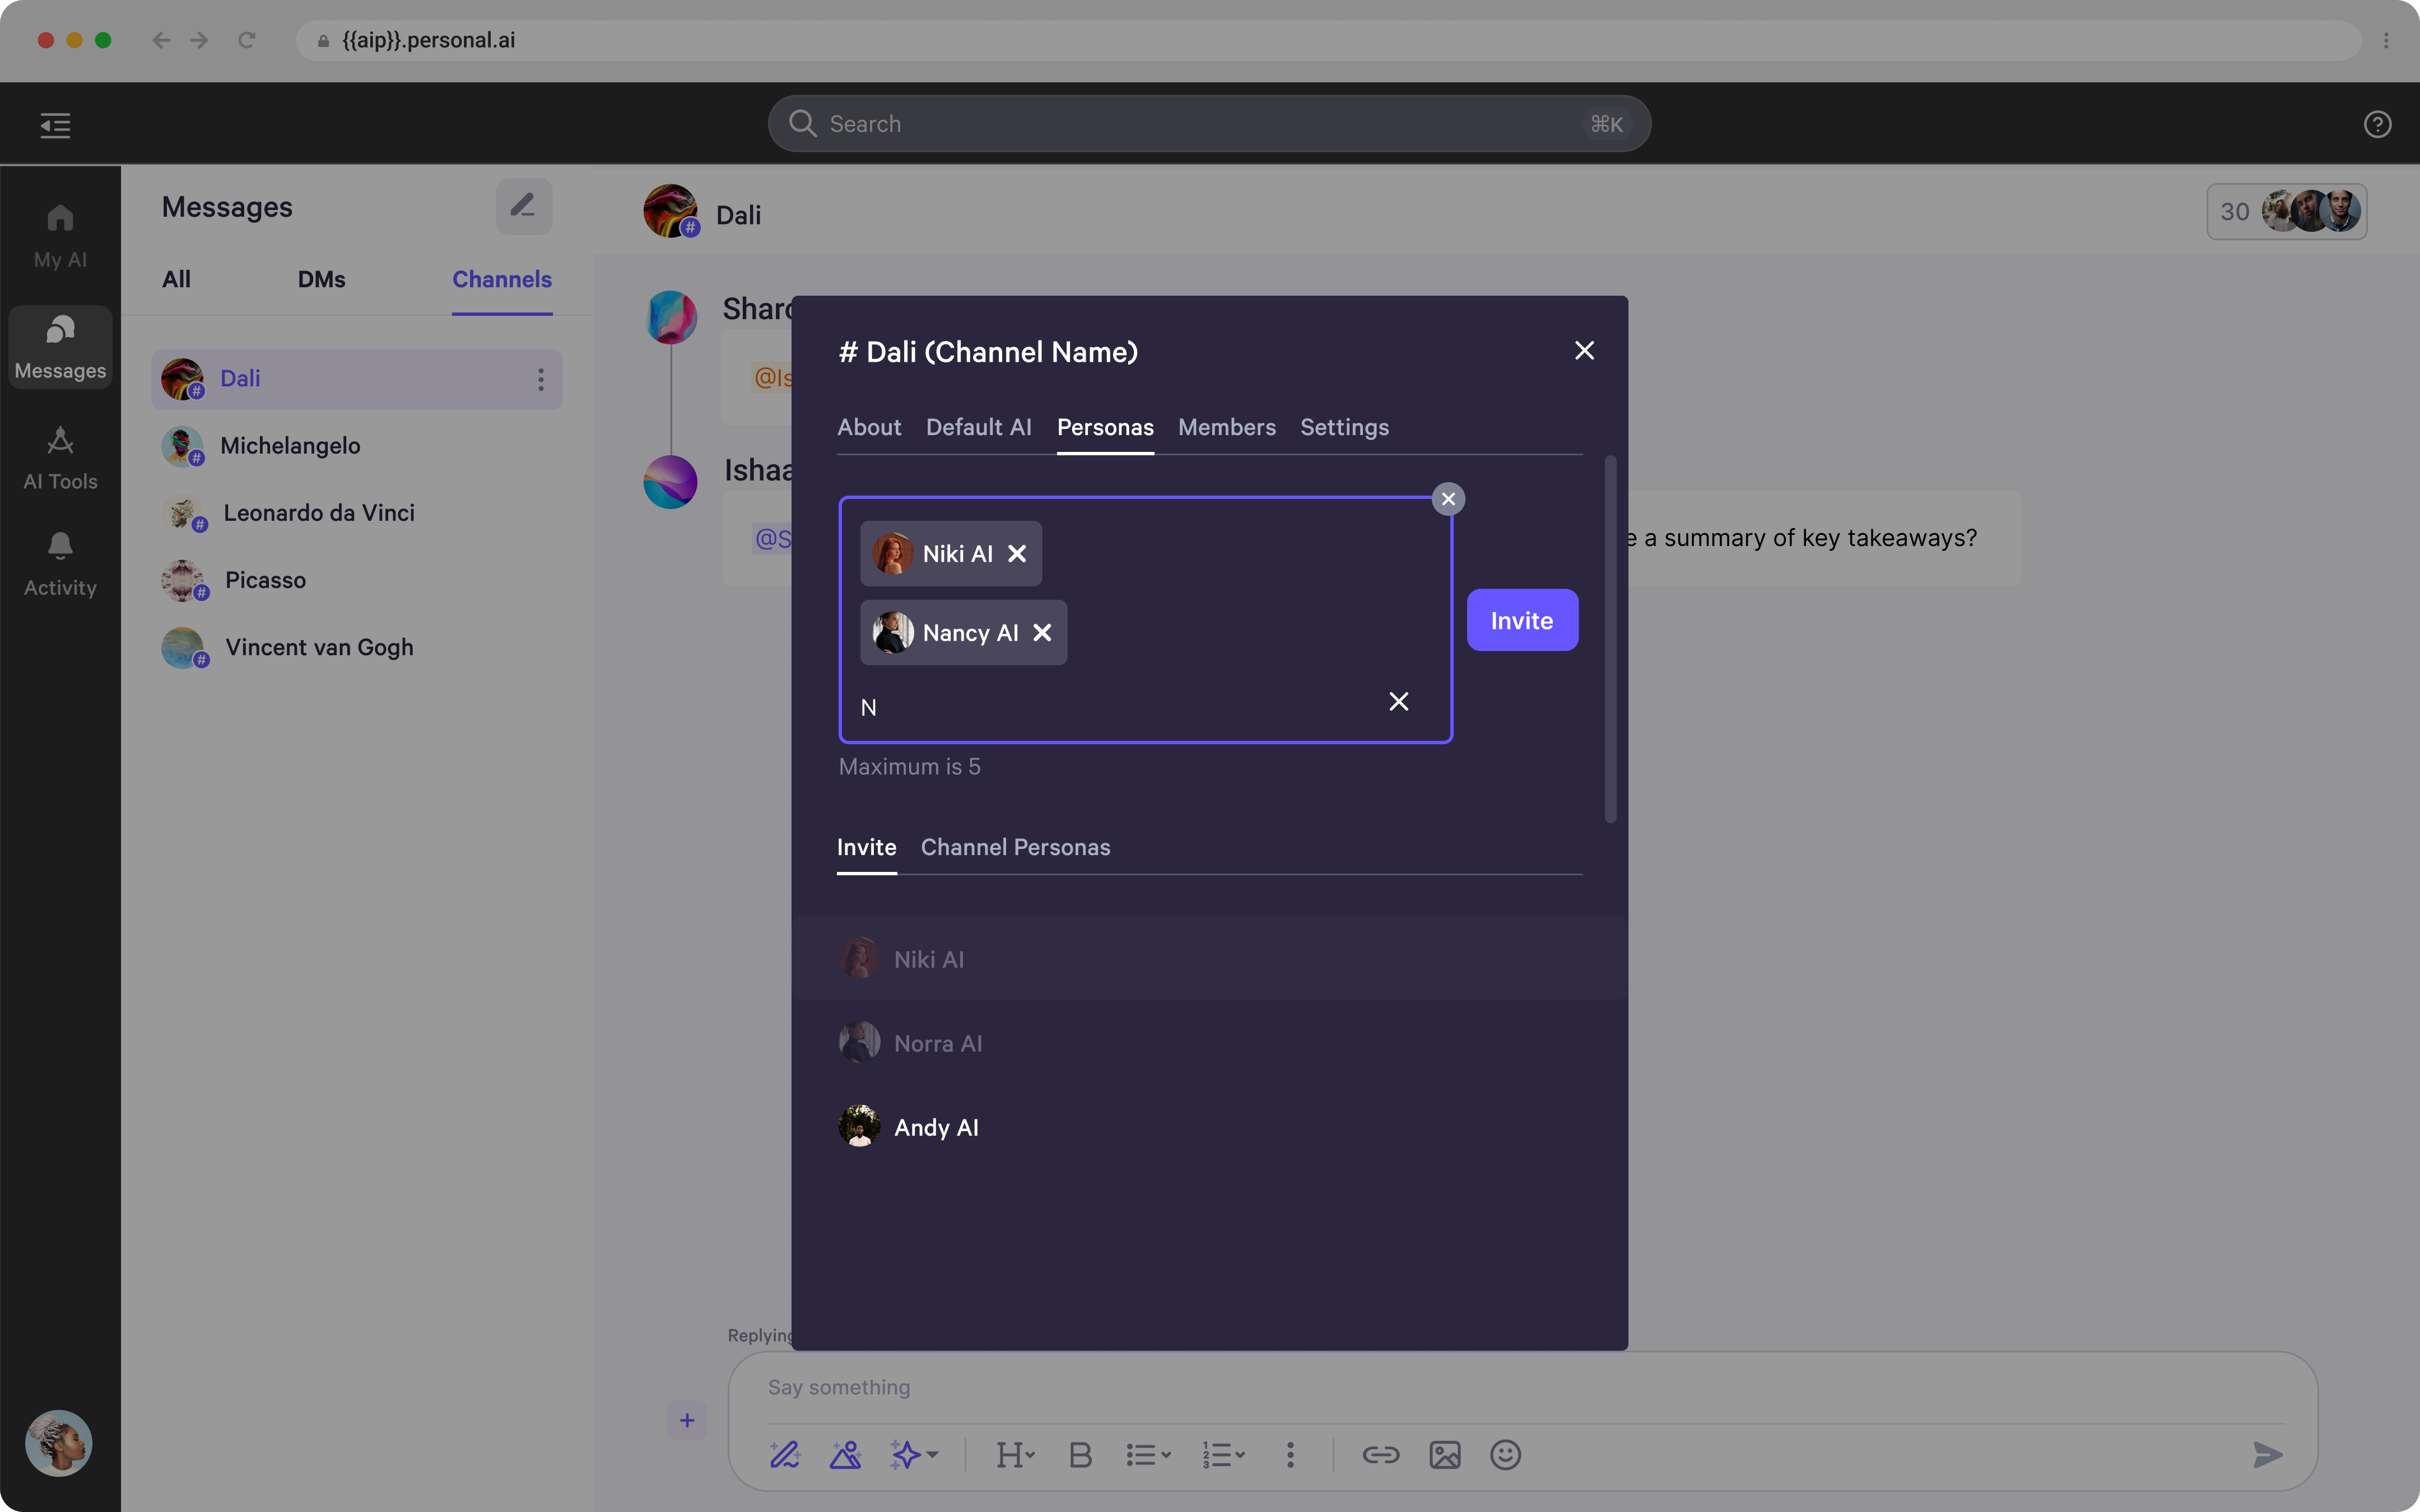The width and height of the screenshot is (2420, 1512).
Task: Open the AI Tools panel
Action: pos(59,457)
